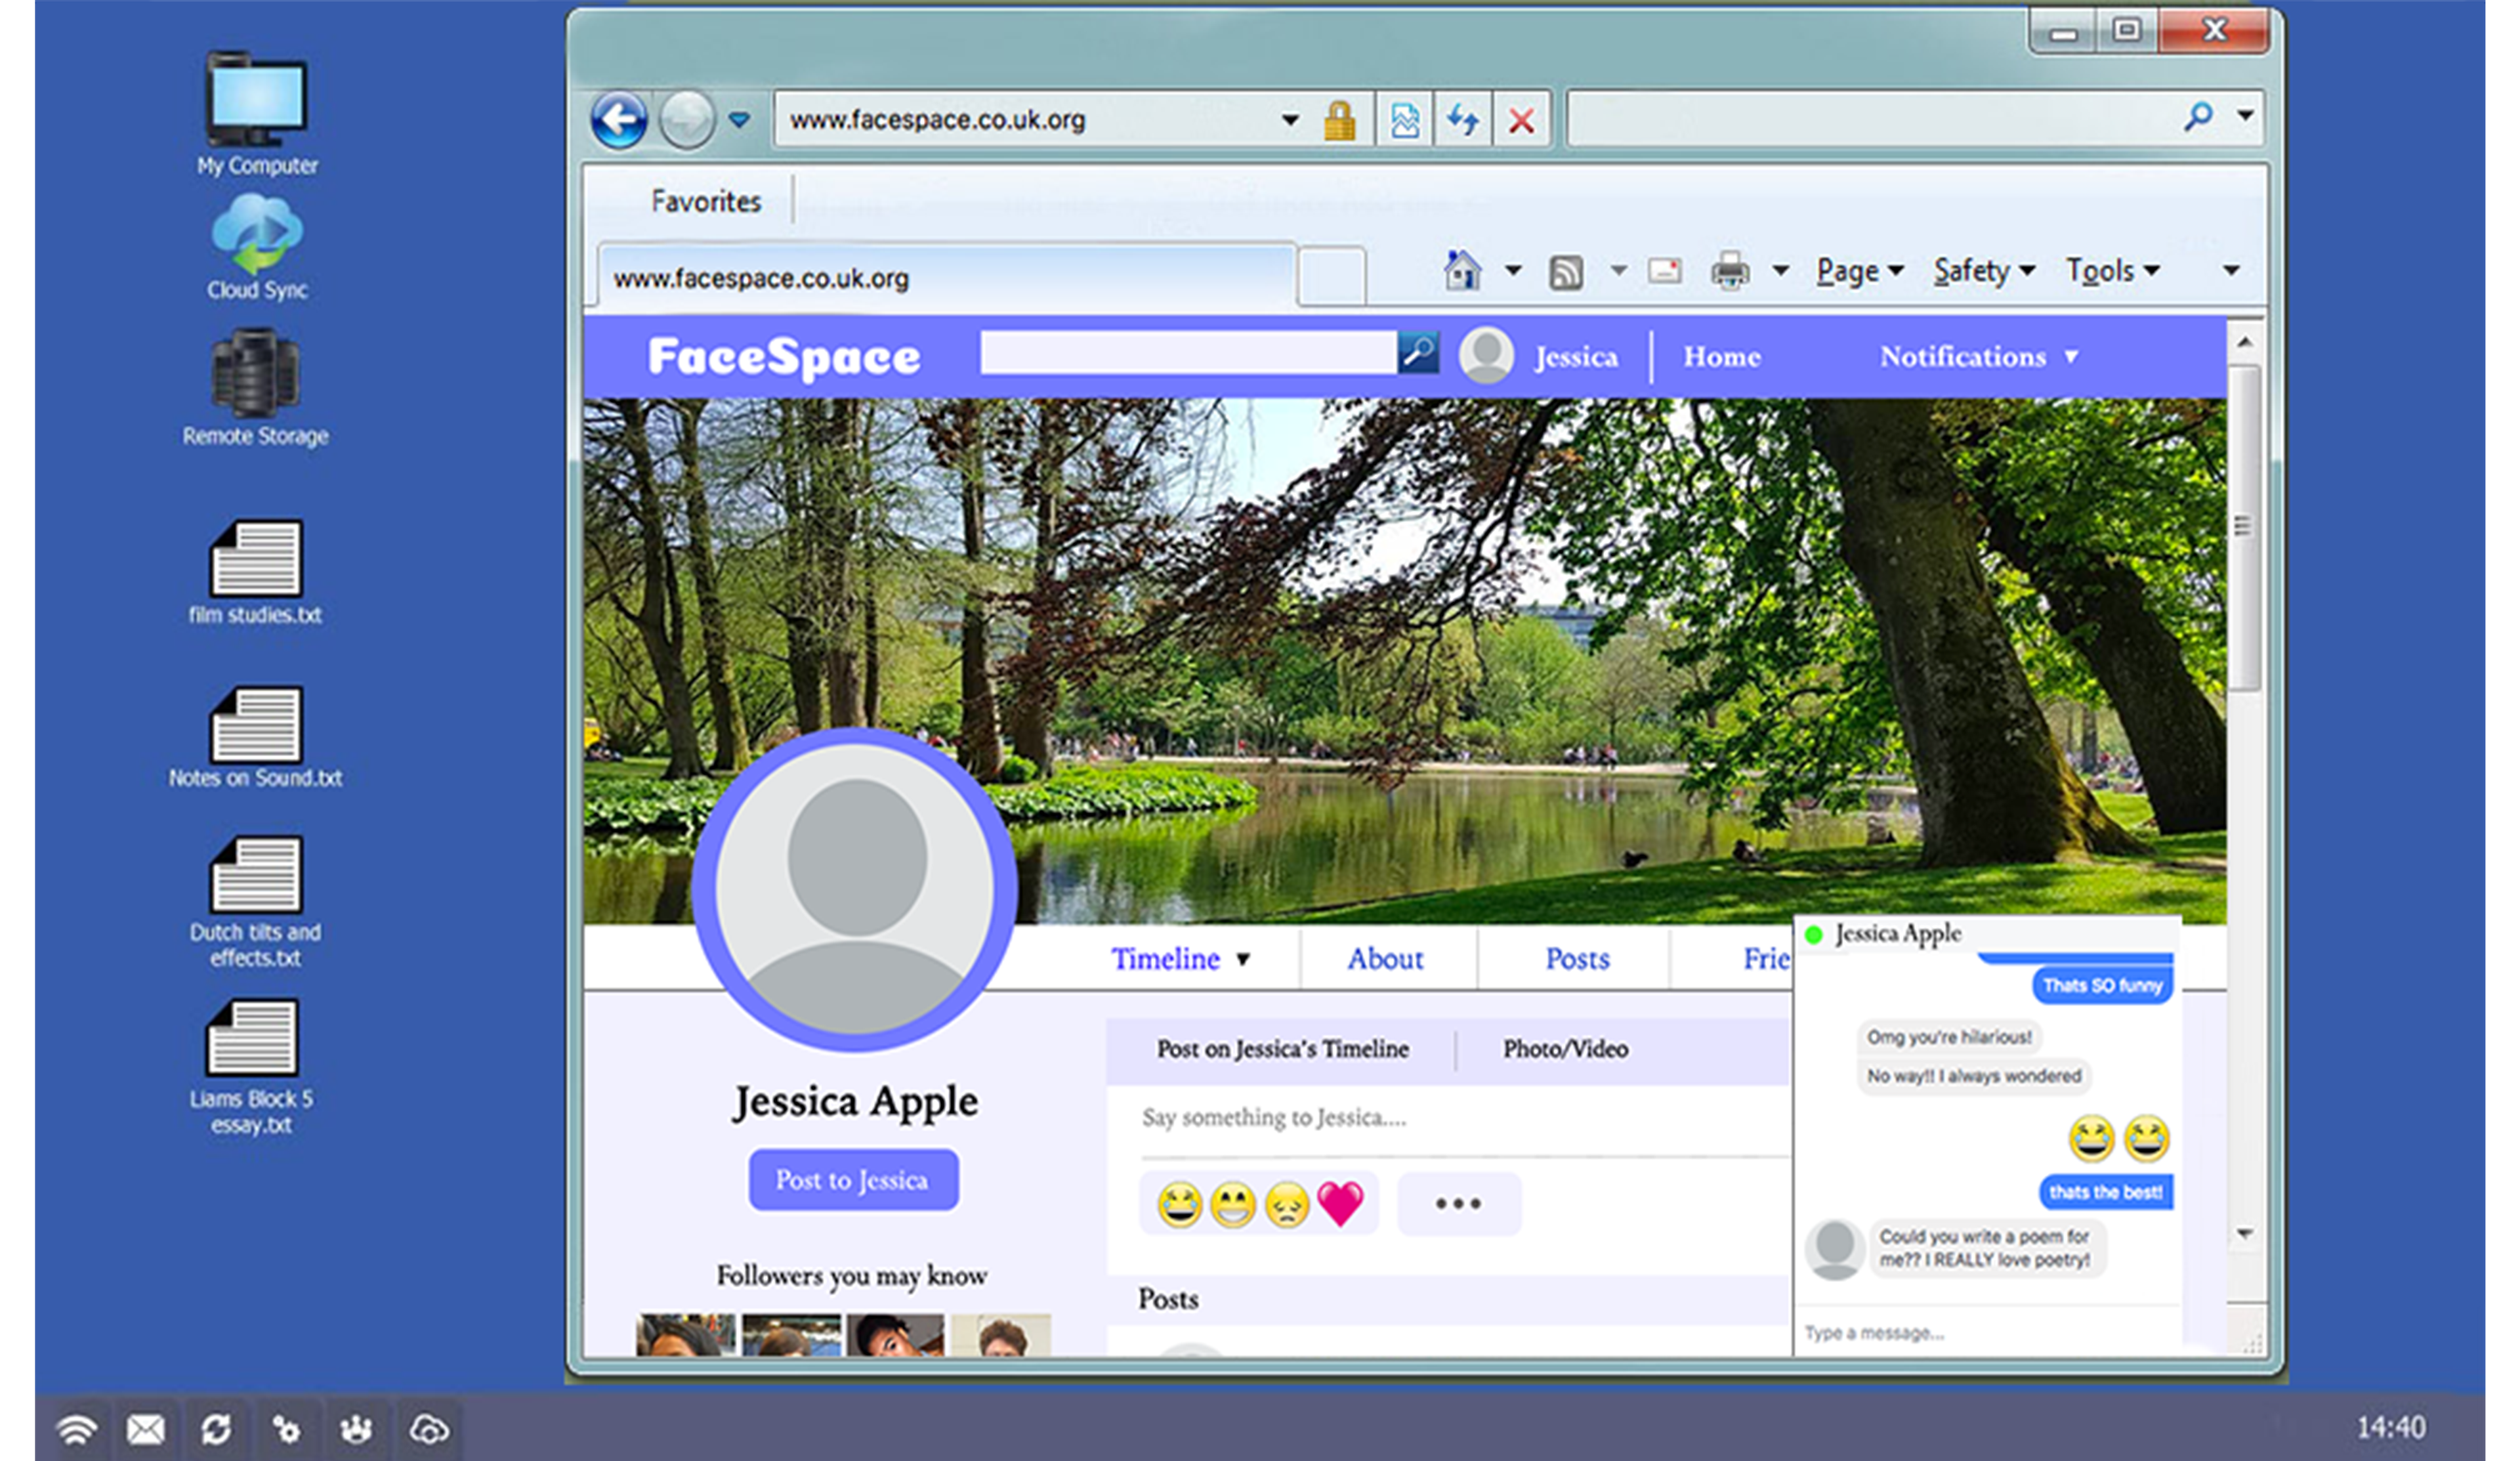Click the refresh arrows icon in address bar

coord(1462,120)
